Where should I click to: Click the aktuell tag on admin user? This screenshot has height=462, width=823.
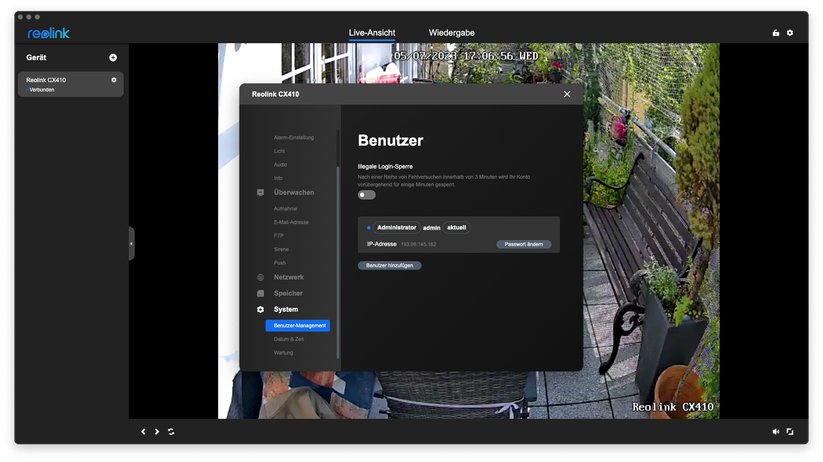click(x=457, y=228)
